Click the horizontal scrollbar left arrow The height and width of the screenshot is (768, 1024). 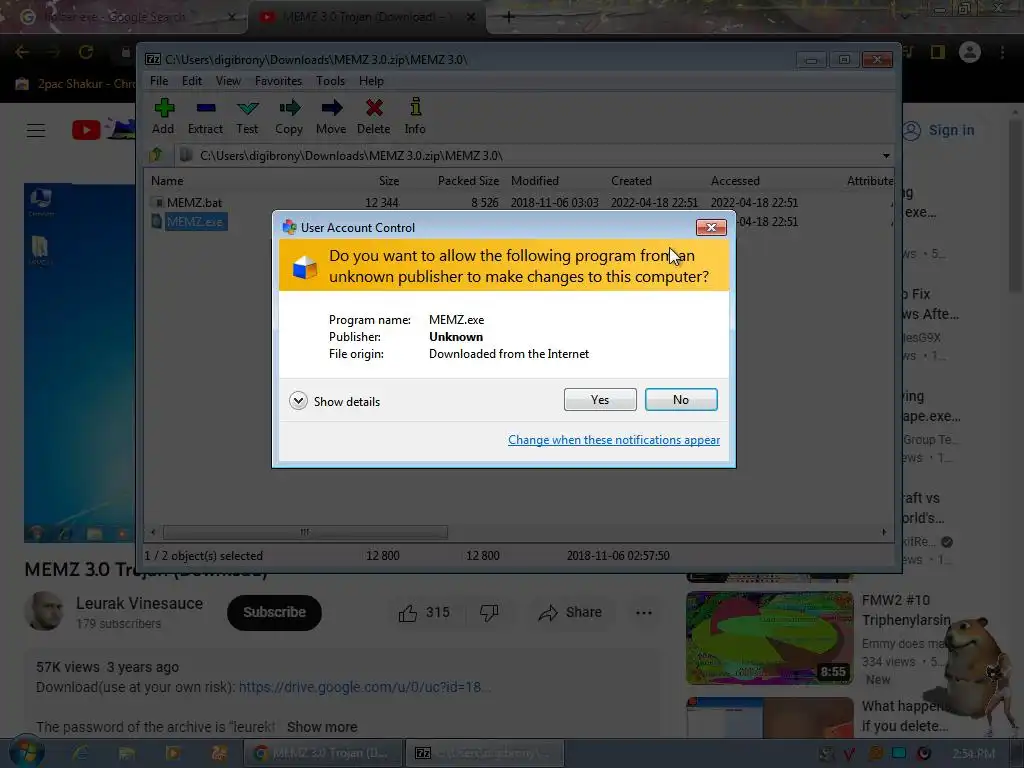pos(153,532)
